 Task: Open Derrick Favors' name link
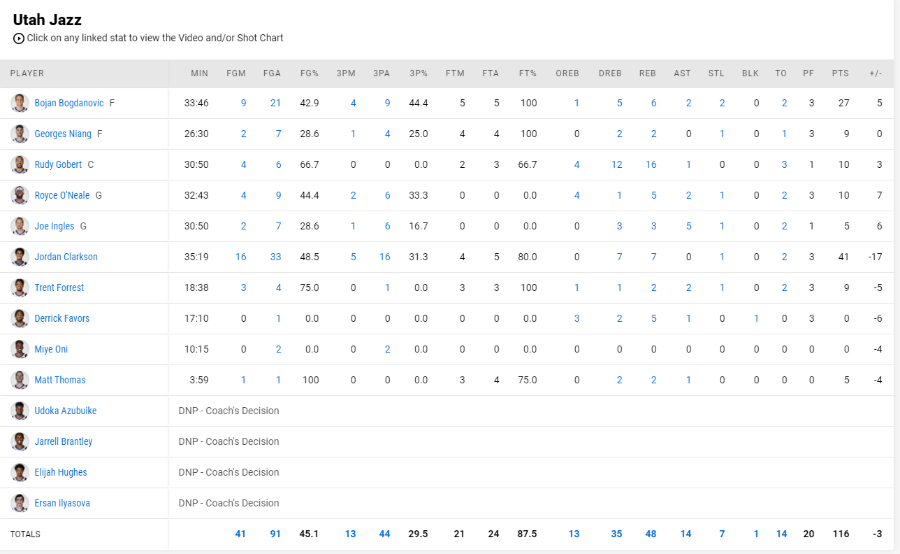click(x=62, y=318)
